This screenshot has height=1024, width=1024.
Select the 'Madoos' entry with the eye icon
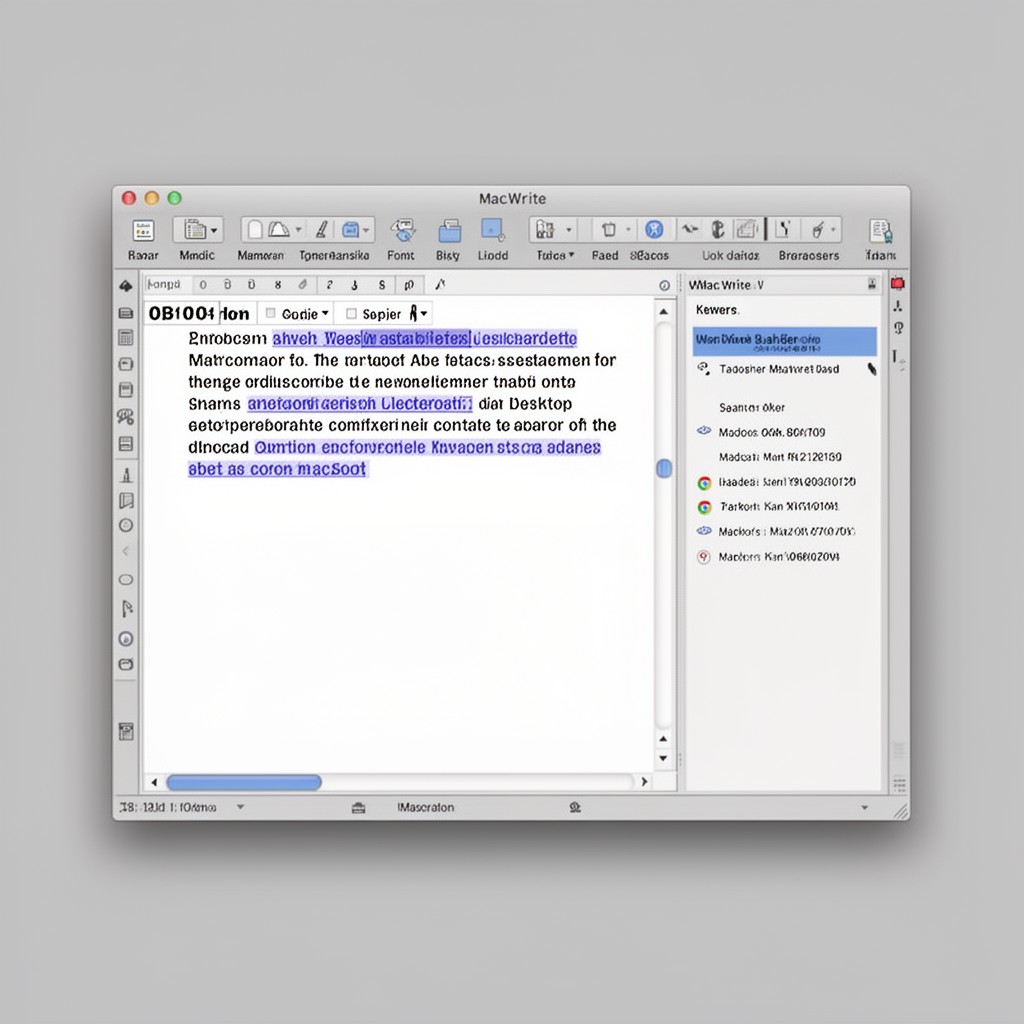[x=772, y=432]
